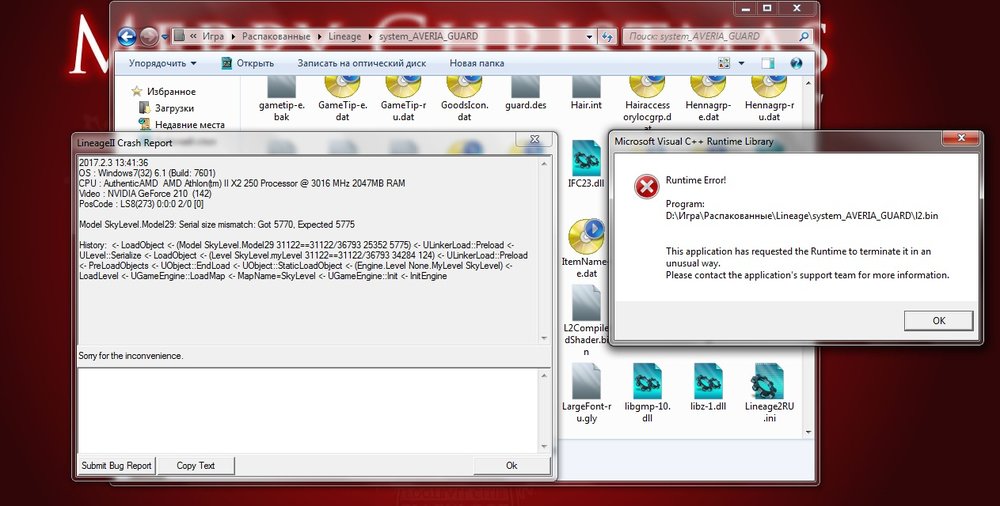Click the Submit Bug Report button

tap(117, 465)
